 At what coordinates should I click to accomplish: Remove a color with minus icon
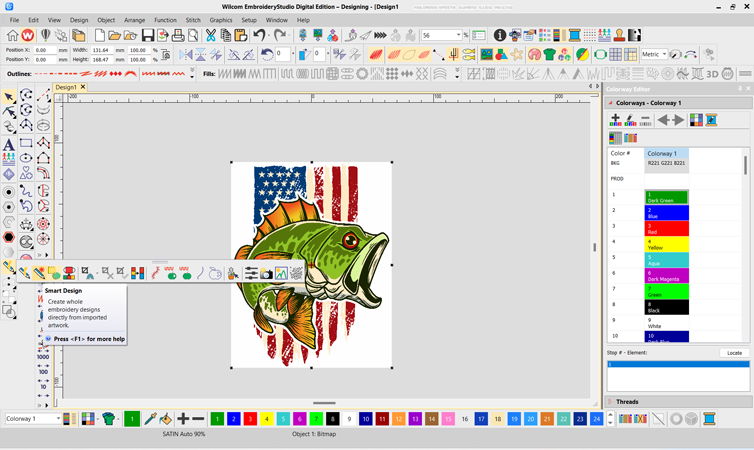pyautogui.click(x=645, y=120)
